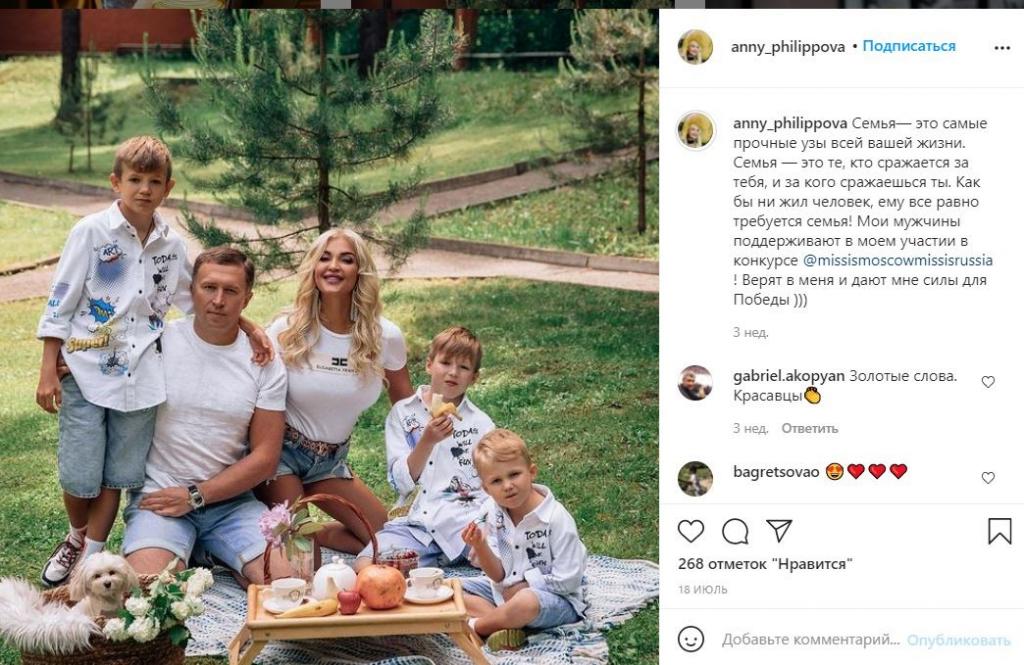Share post via the paper plane icon
This screenshot has height=665, width=1024.
point(779,530)
